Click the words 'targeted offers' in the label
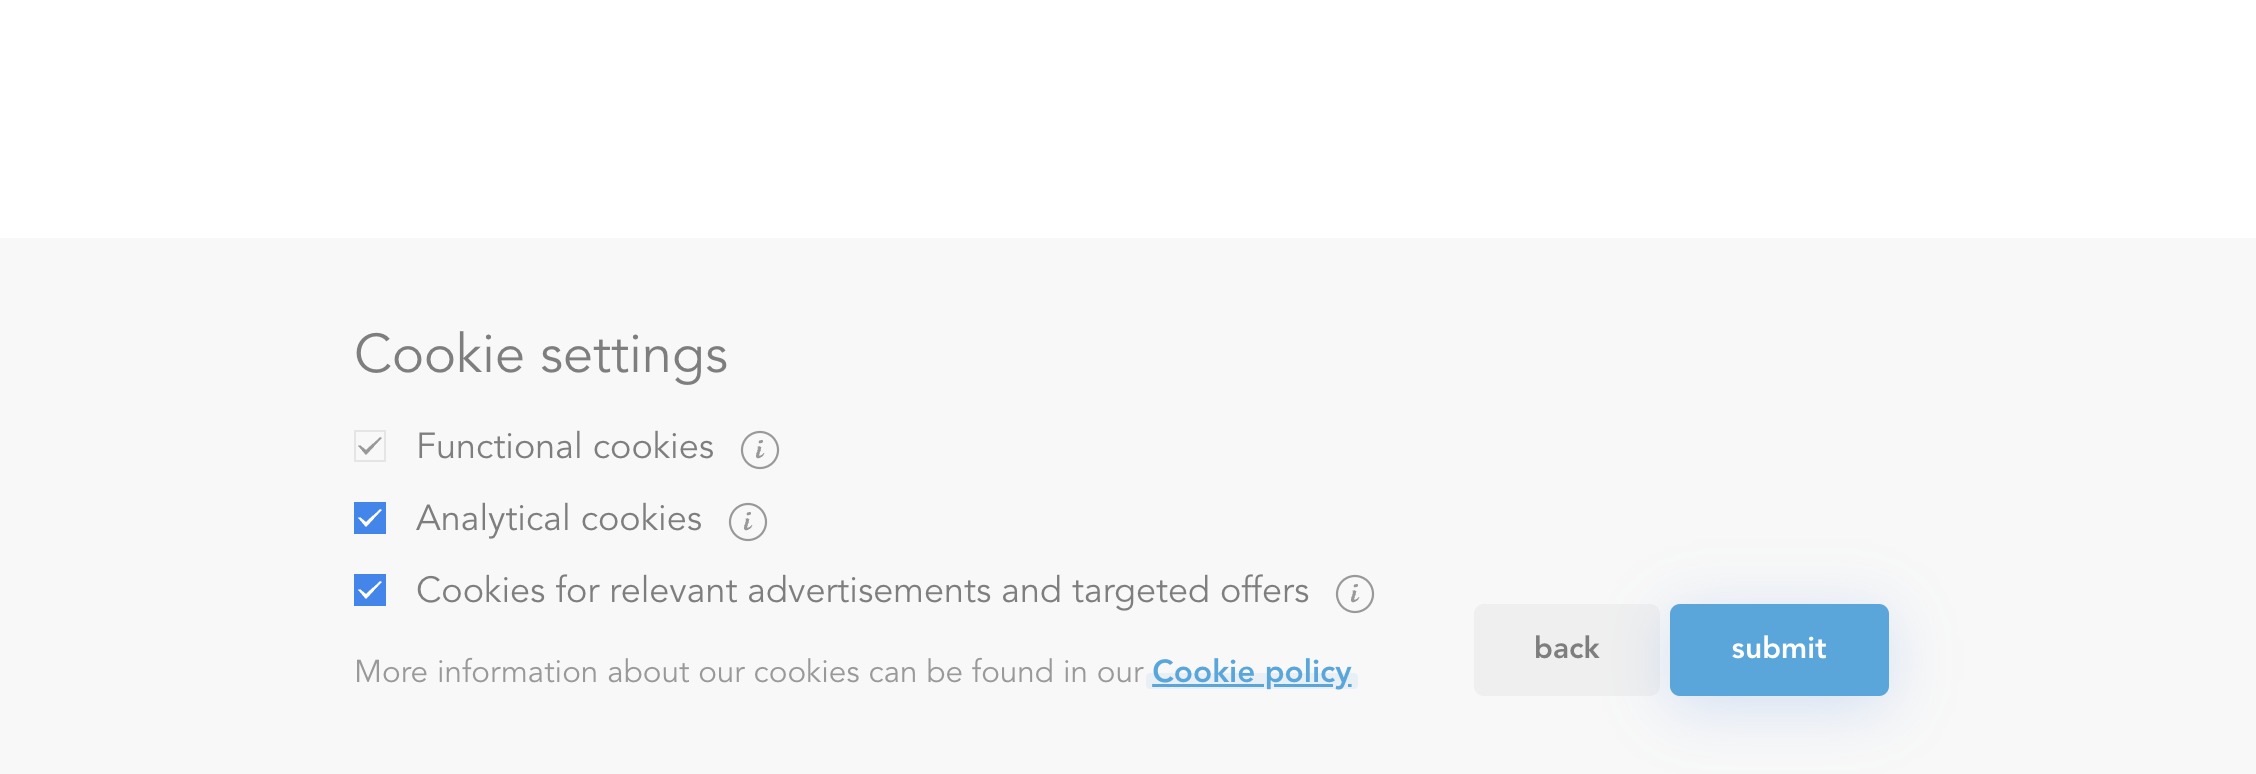The width and height of the screenshot is (2256, 774). coord(1190,591)
